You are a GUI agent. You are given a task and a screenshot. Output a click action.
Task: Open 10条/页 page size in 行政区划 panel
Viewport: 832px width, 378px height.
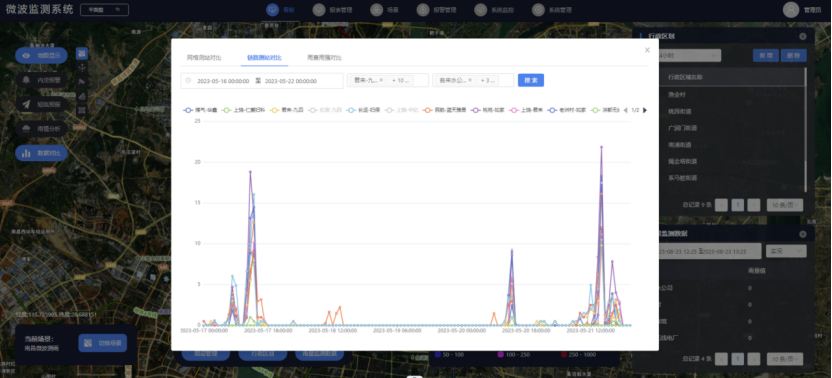(785, 205)
